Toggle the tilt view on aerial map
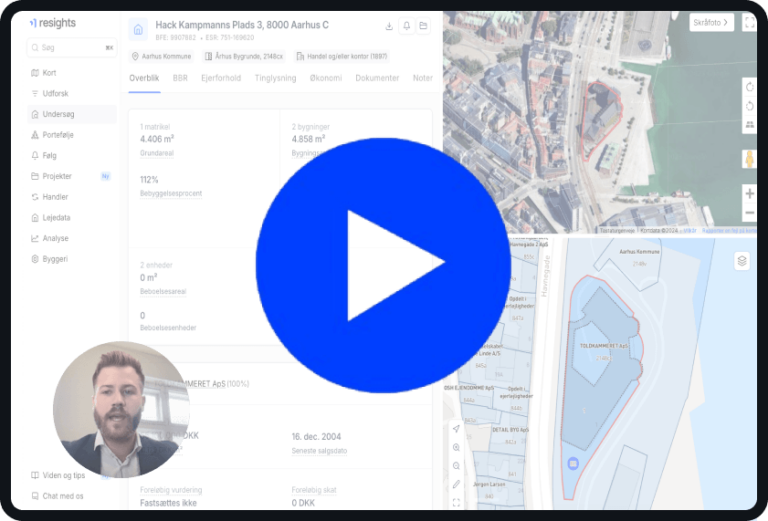 tap(749, 124)
